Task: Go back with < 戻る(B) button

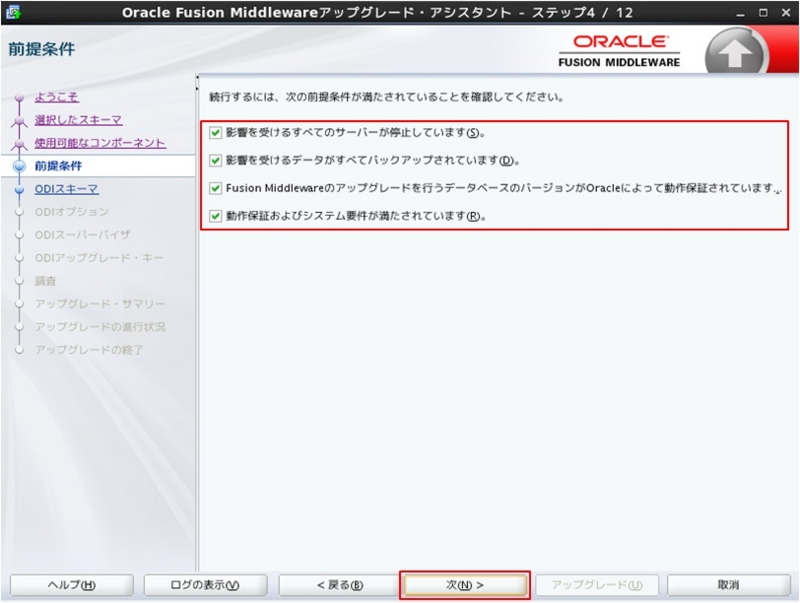Action: [340, 585]
